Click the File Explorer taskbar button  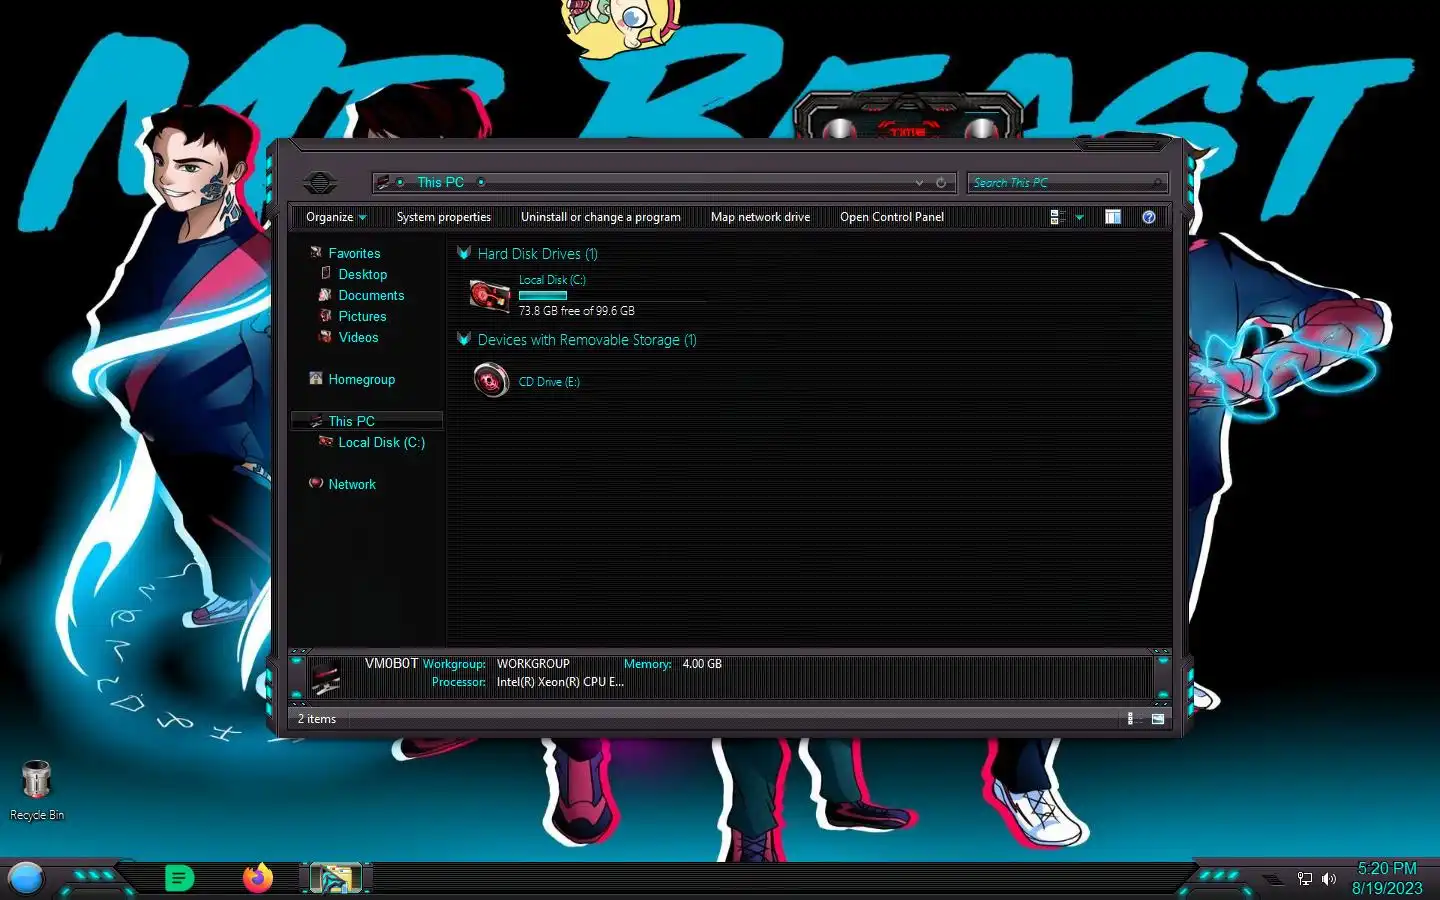[x=335, y=879]
